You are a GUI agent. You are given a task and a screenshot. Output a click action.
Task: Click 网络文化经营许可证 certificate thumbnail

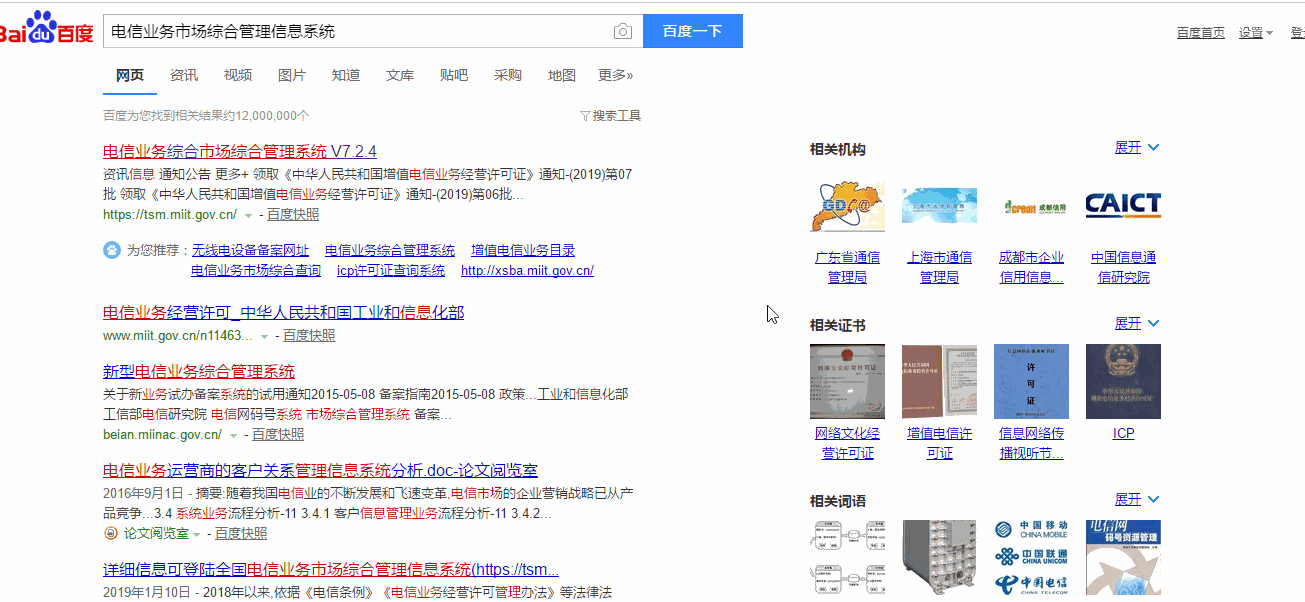[847, 381]
